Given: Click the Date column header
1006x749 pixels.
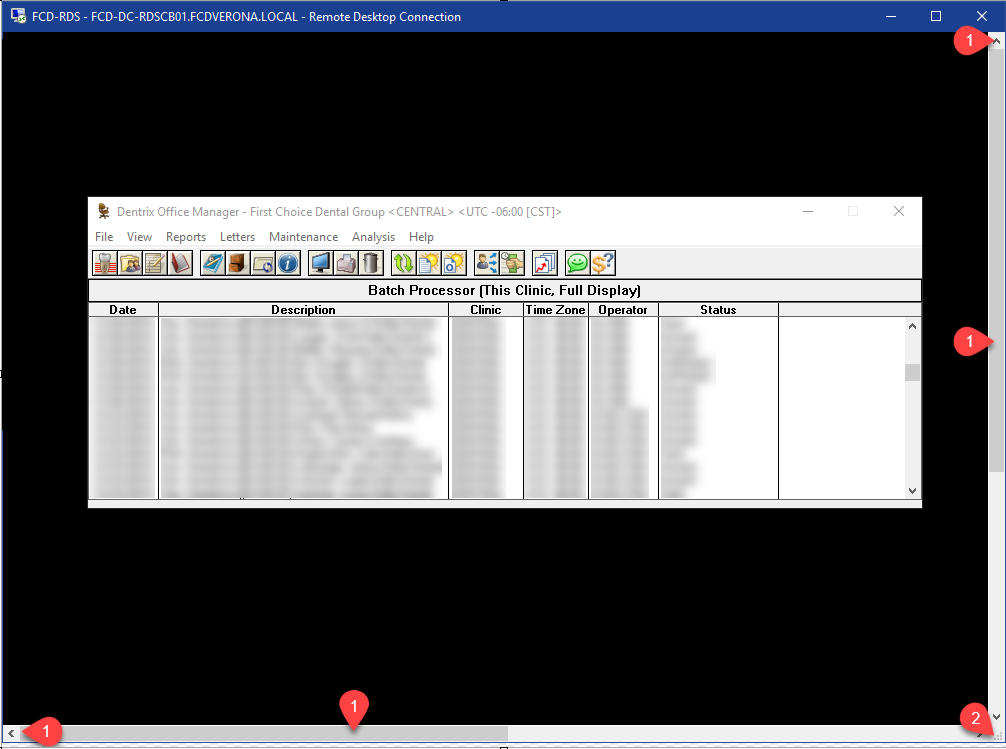Looking at the screenshot, I should (123, 310).
